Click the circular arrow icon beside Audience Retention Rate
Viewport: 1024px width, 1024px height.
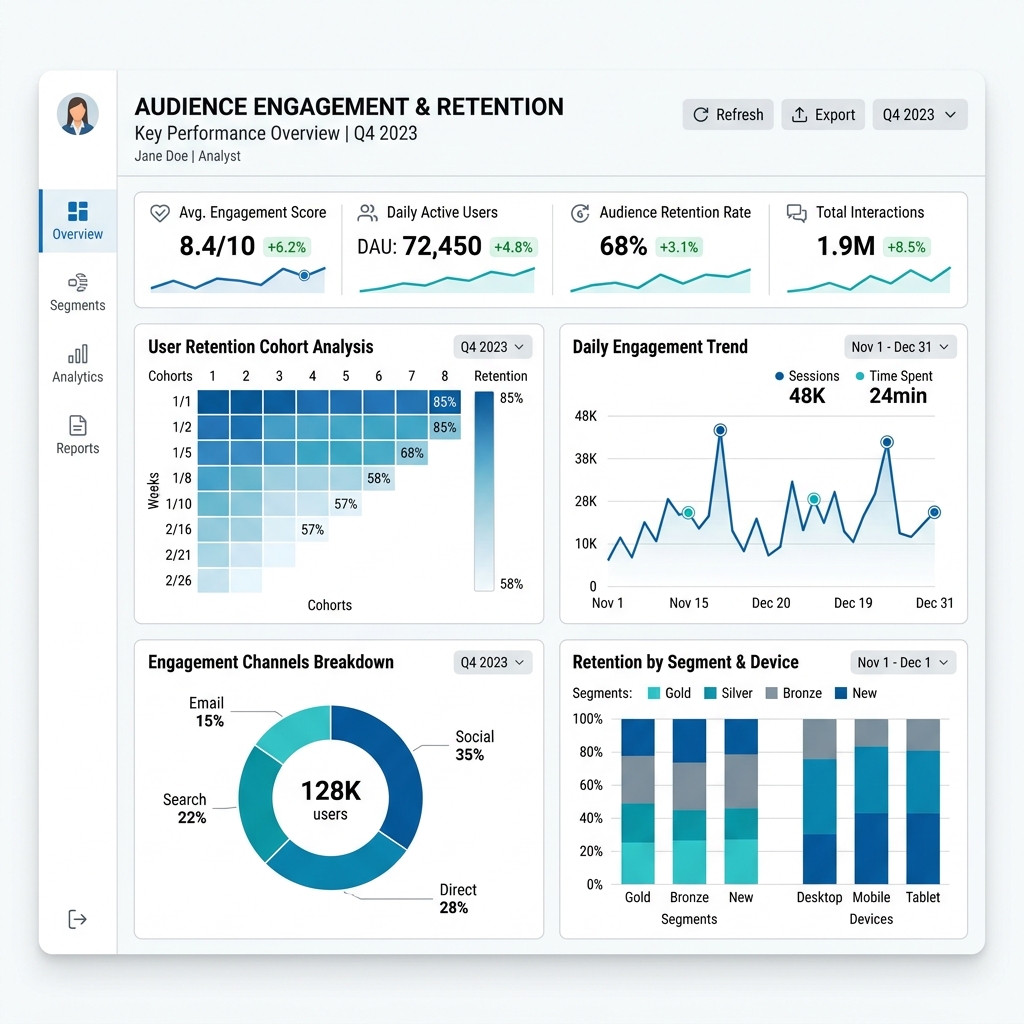coord(580,213)
